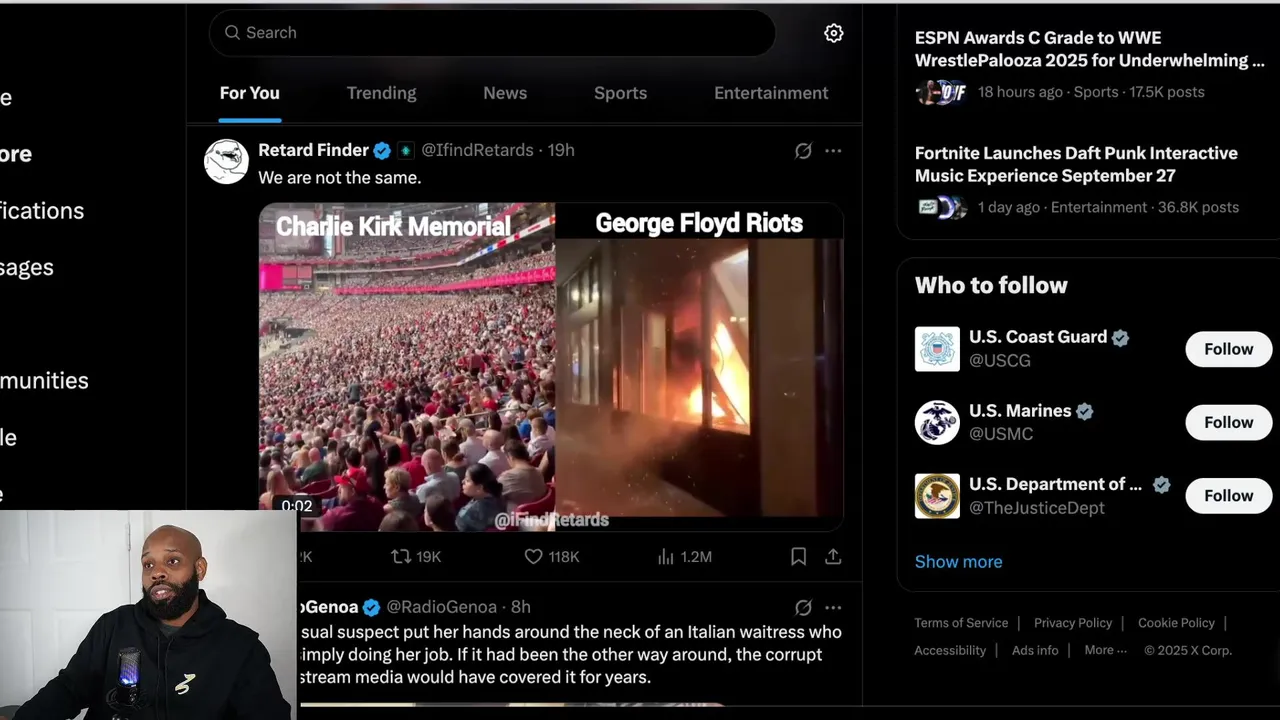This screenshot has height=720, width=1280.
Task: Open Explore settings gear icon
Action: [x=833, y=33]
